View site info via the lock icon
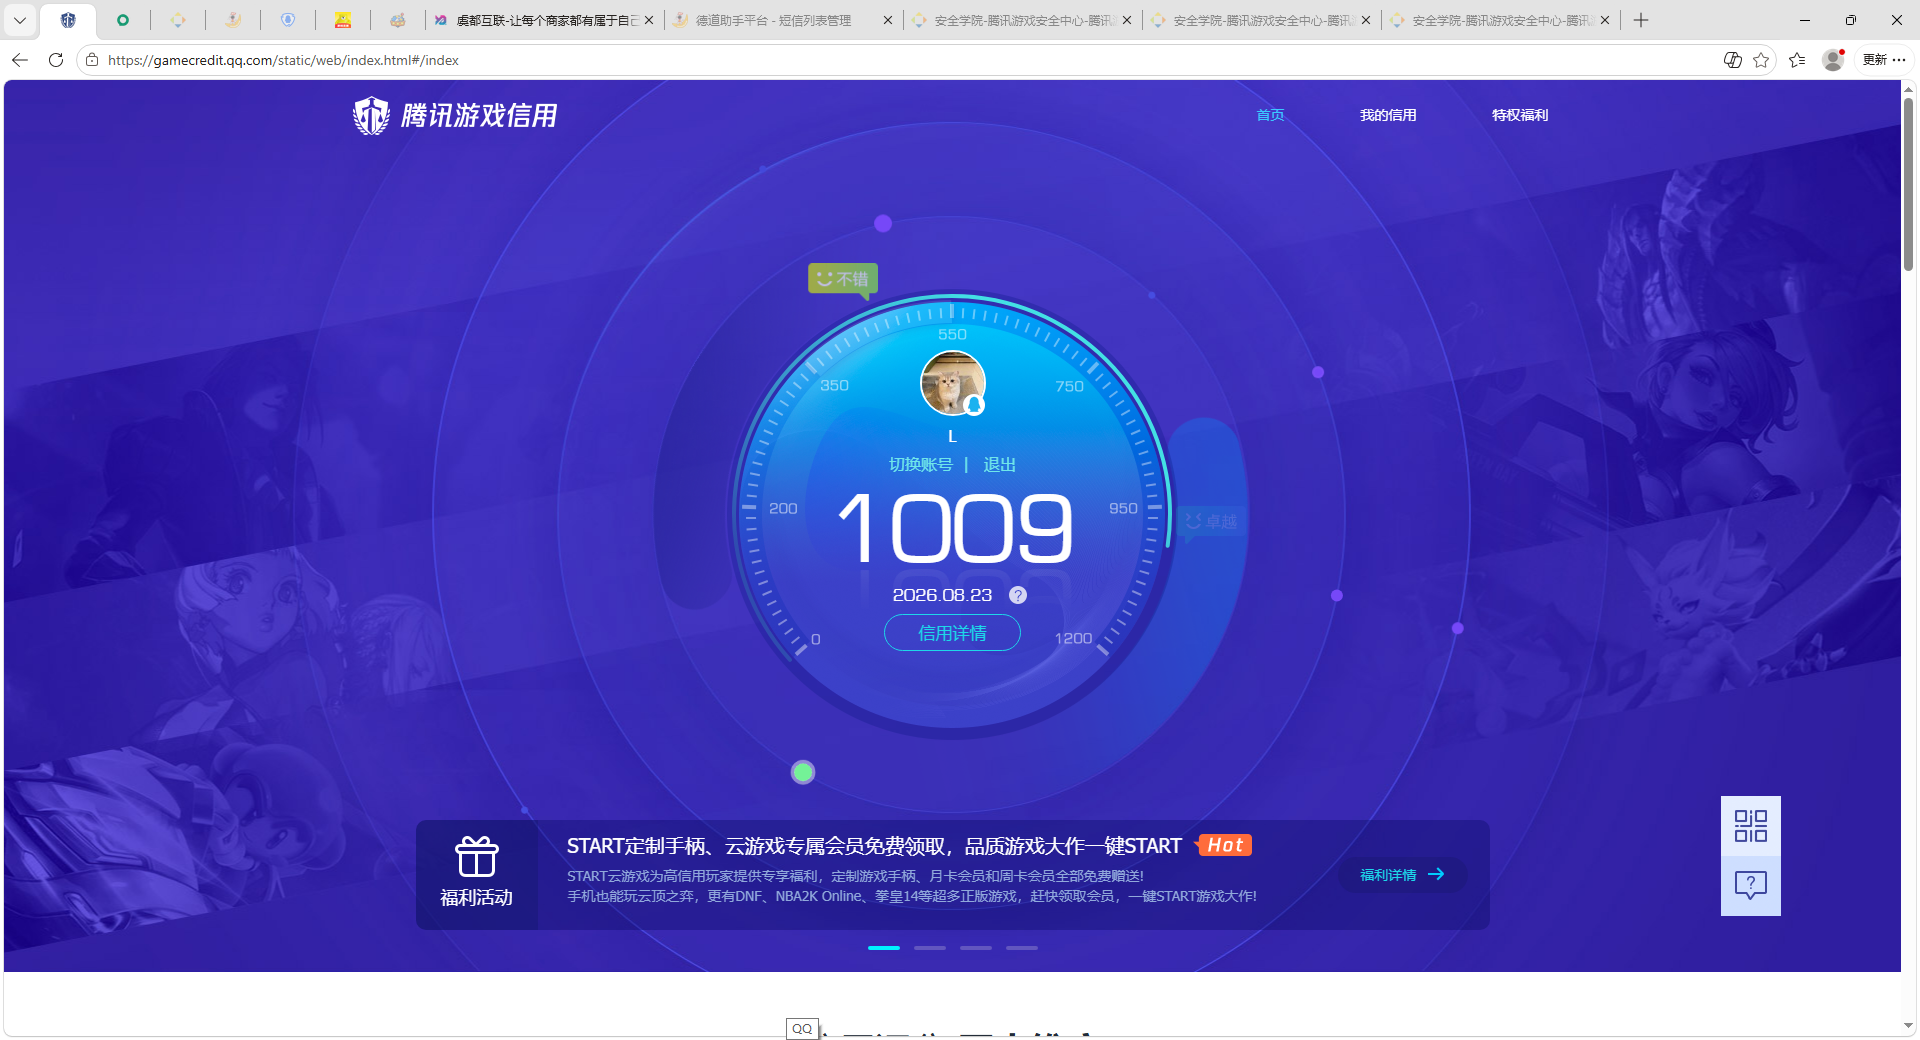 (x=92, y=60)
